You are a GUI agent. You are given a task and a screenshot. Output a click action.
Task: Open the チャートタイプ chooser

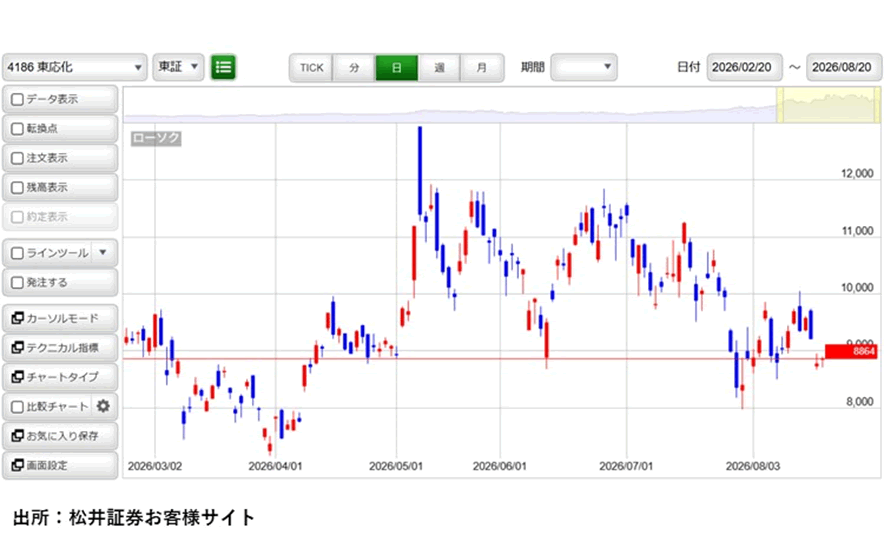pos(60,377)
